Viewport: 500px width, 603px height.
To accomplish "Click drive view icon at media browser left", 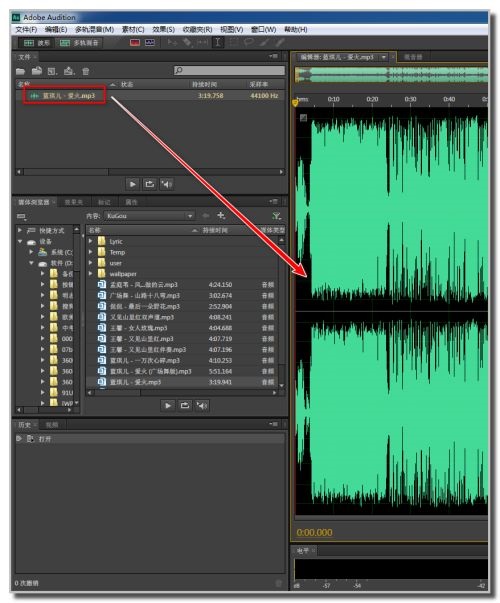I will pos(21,217).
